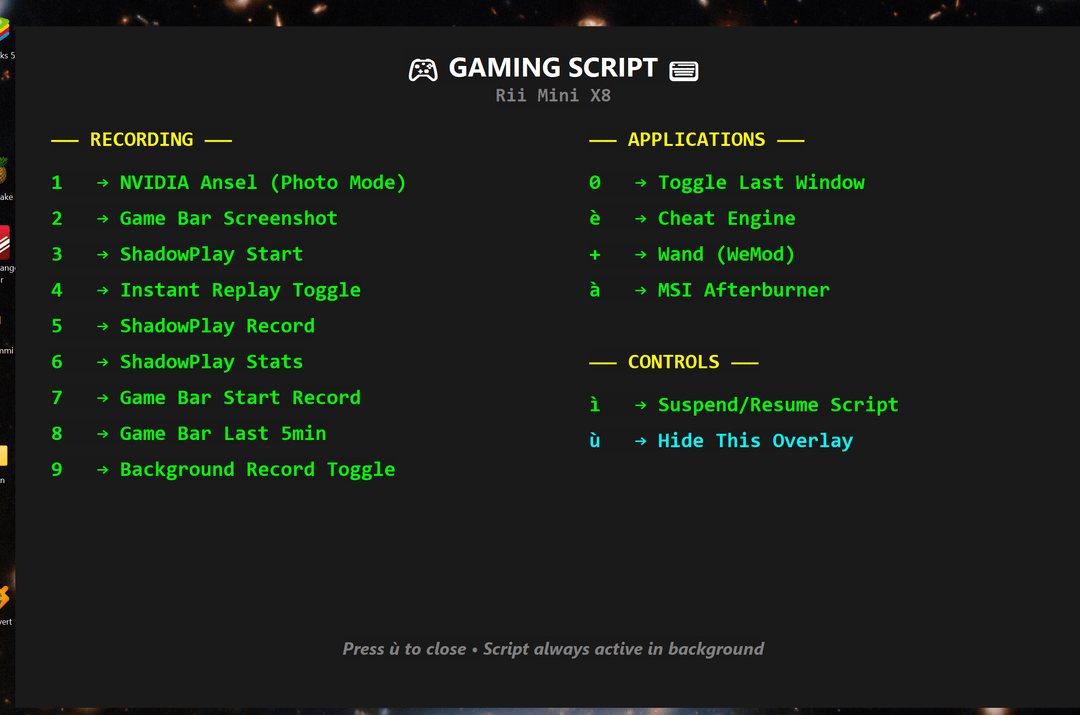
Task: Select NVIDIA Ansel (Photo Mode) entry
Action: (x=262, y=183)
